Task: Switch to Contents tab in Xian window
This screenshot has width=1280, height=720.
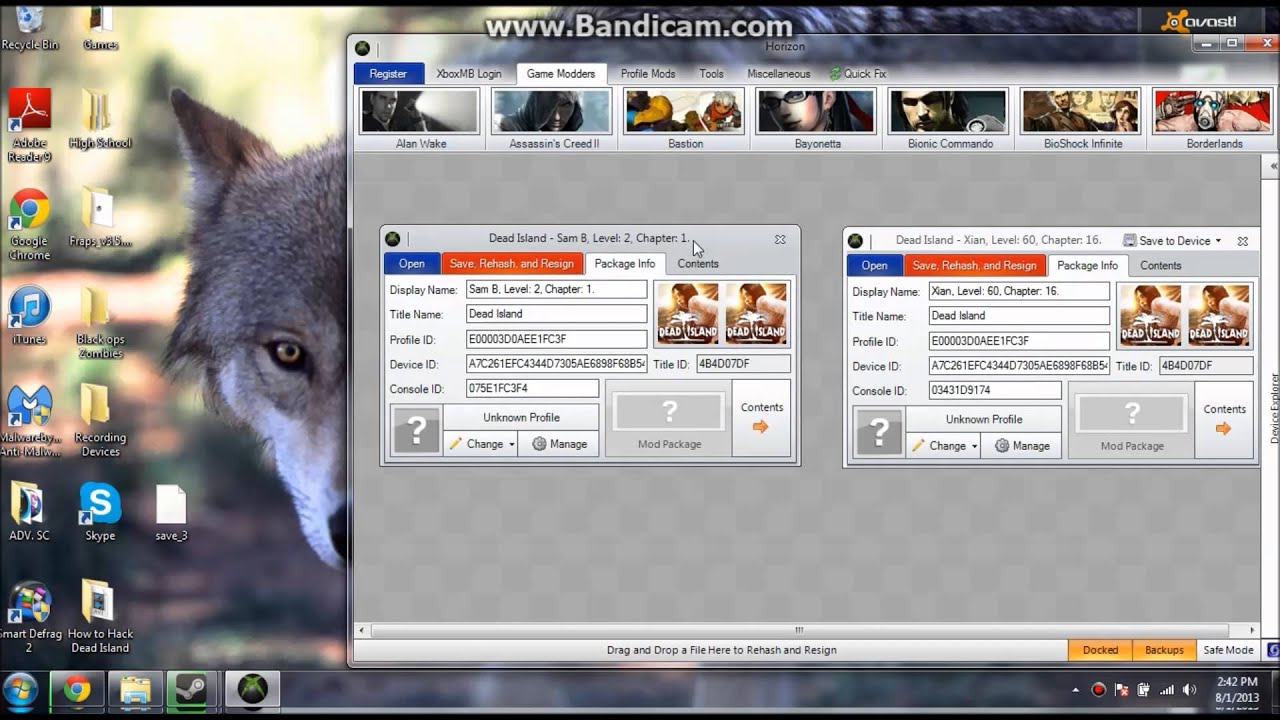Action: click(1161, 265)
